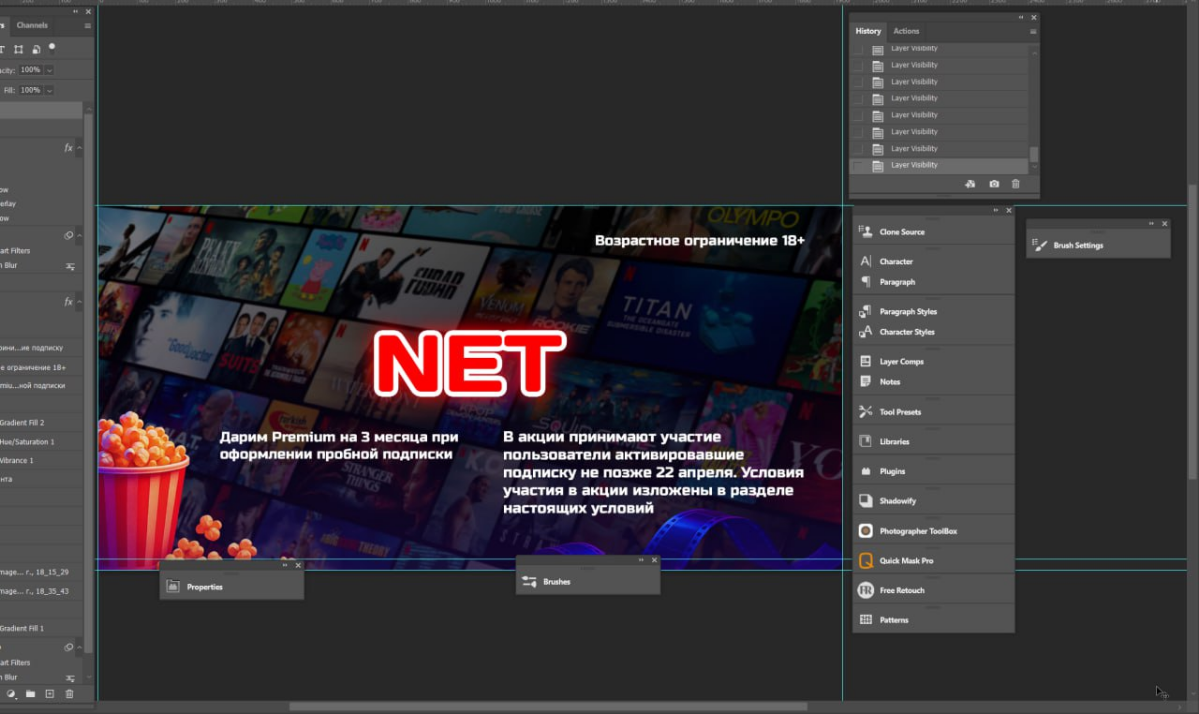Click the Fill 100% value field

30,90
